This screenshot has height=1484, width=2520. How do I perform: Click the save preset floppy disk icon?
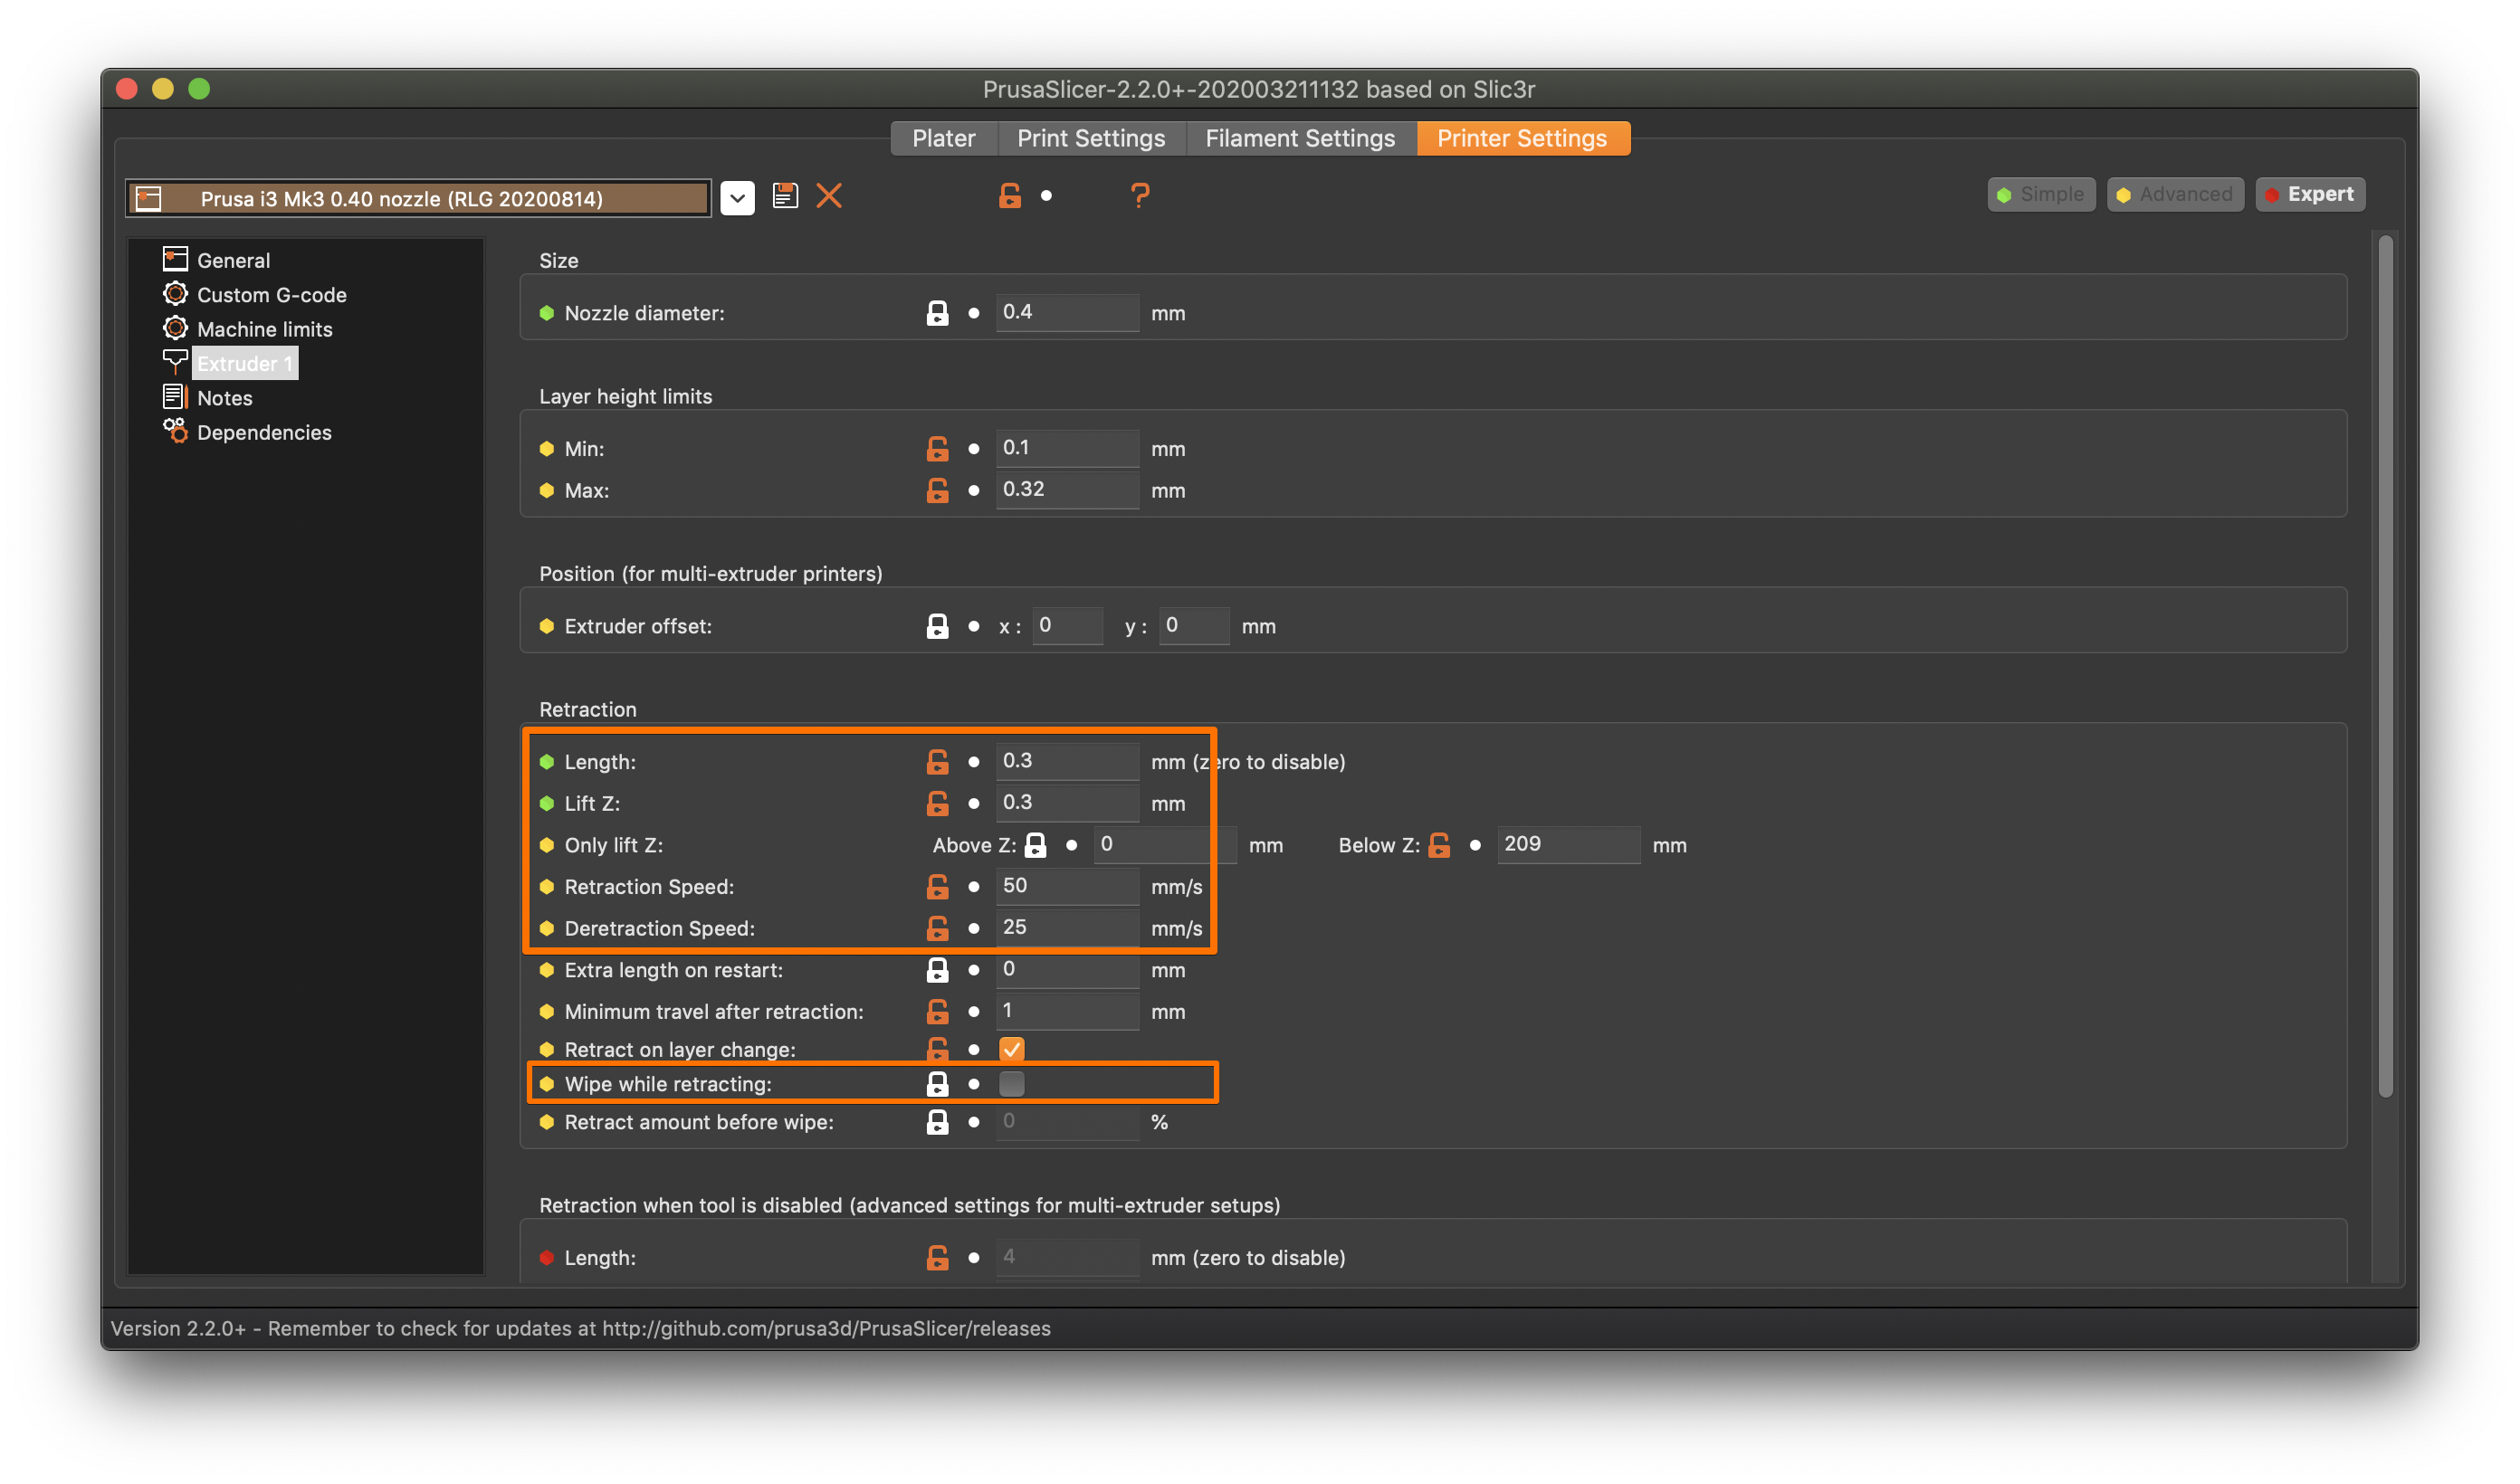click(x=785, y=195)
